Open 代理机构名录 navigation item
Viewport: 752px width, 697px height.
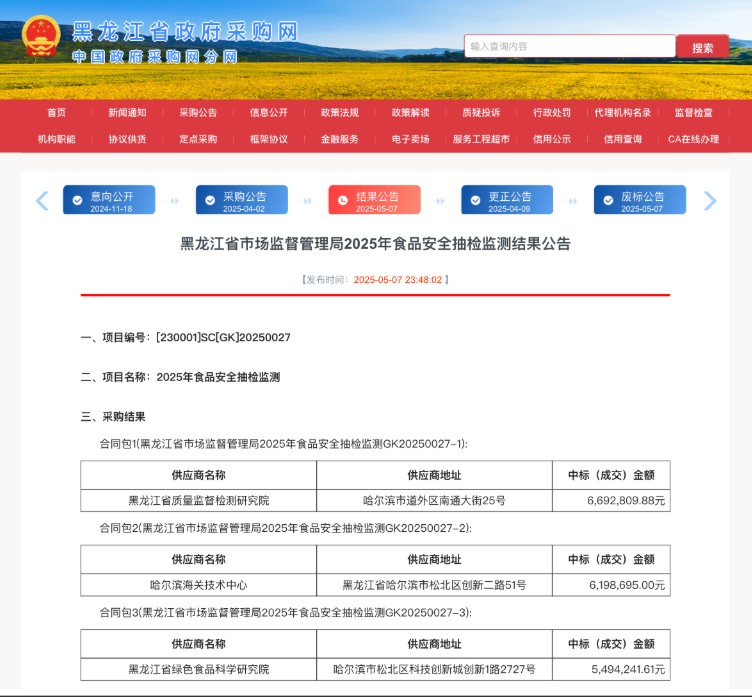point(623,113)
